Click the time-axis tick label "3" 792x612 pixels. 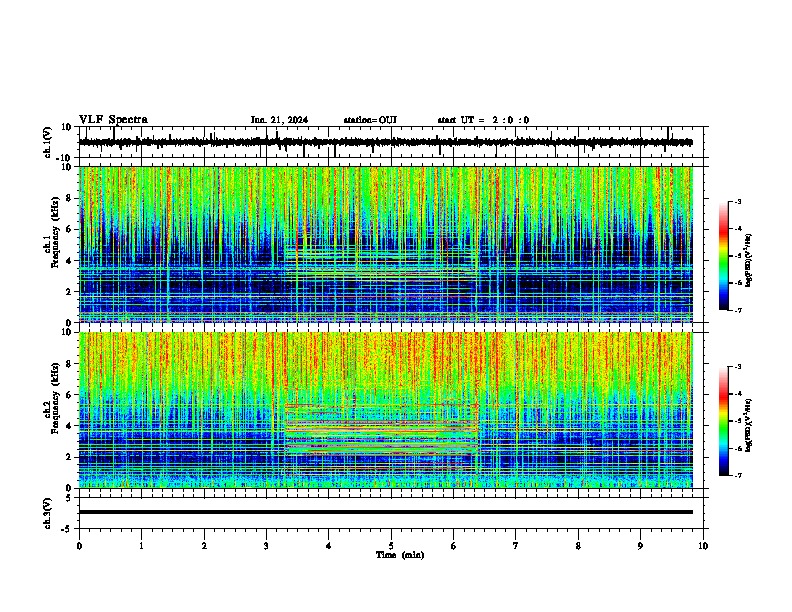pos(266,546)
